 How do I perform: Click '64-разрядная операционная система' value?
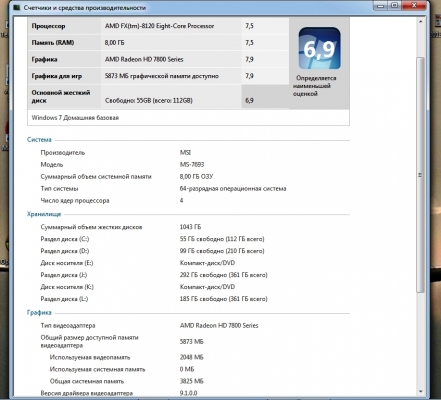(x=233, y=189)
